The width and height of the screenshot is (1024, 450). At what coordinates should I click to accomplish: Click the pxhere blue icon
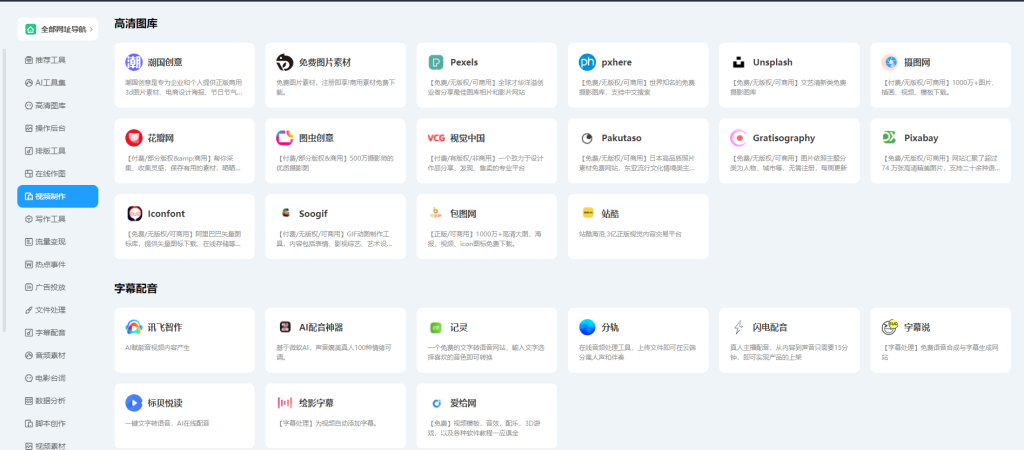click(x=587, y=62)
